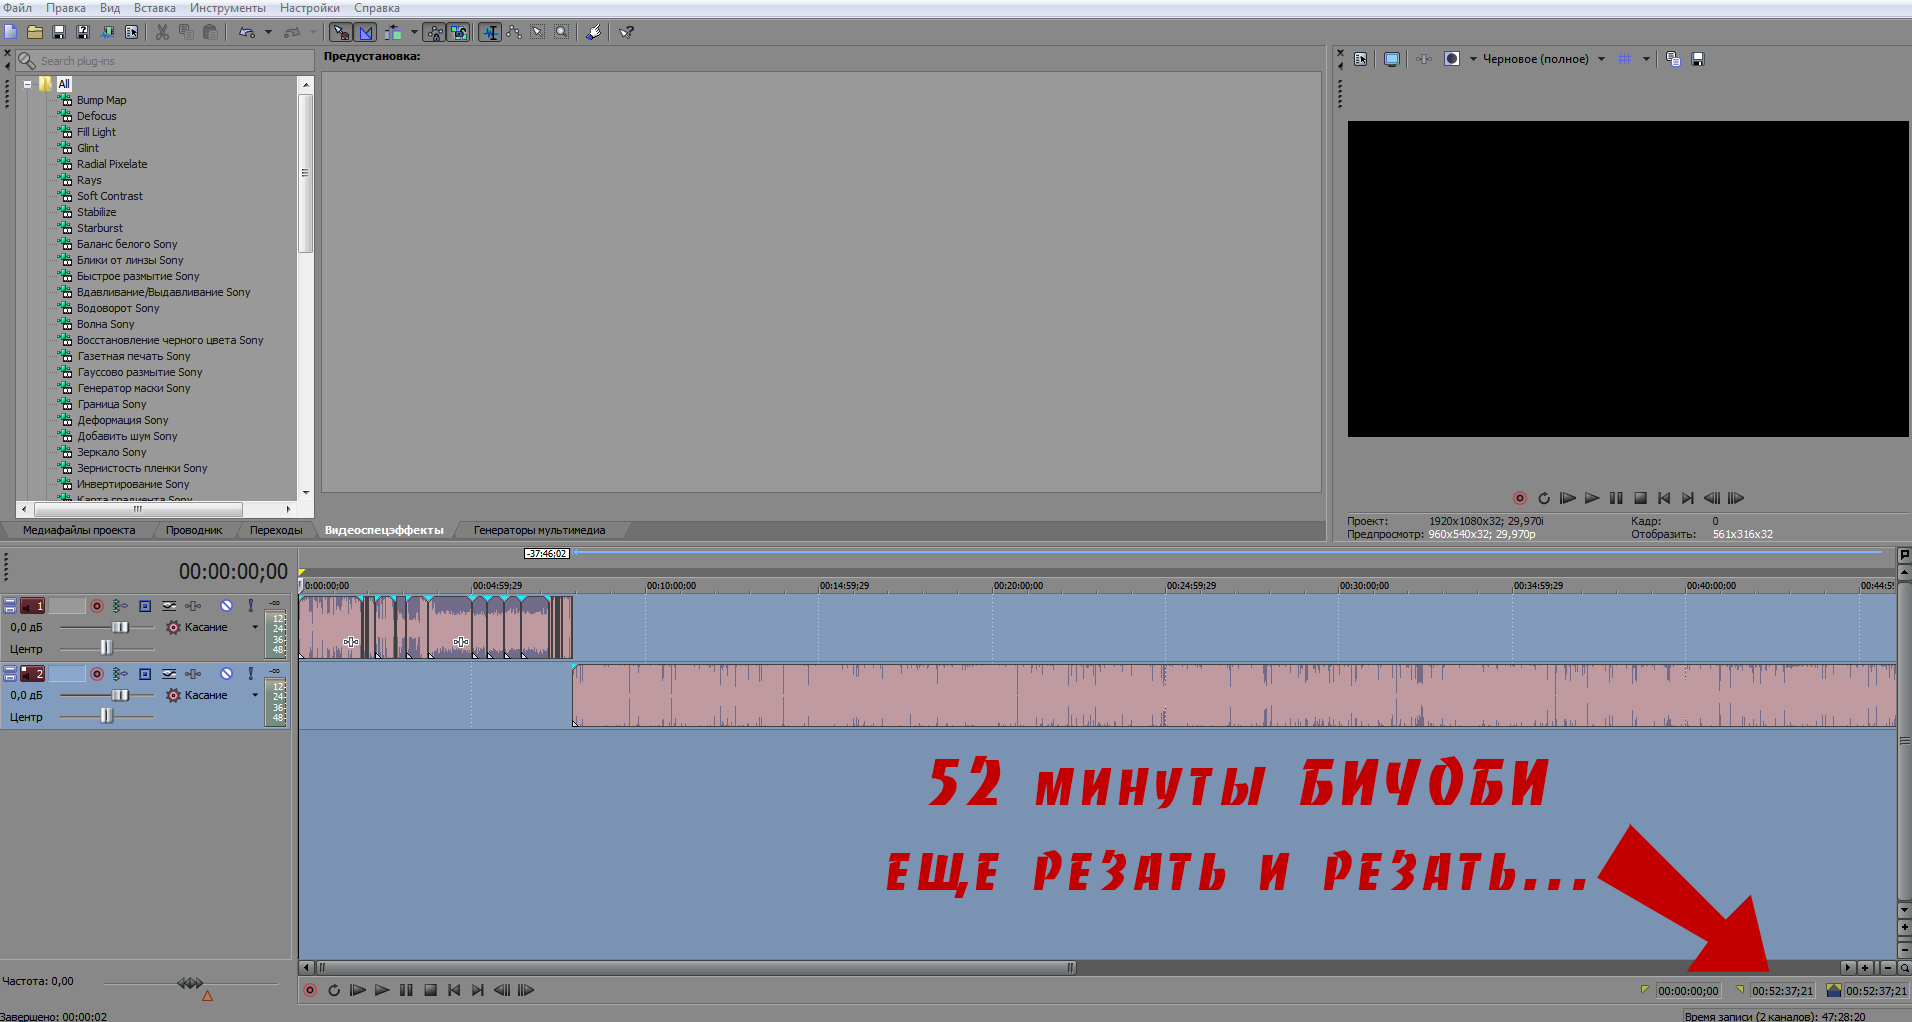Open project properties from main toolbar
The height and width of the screenshot is (1022, 1912).
131,32
